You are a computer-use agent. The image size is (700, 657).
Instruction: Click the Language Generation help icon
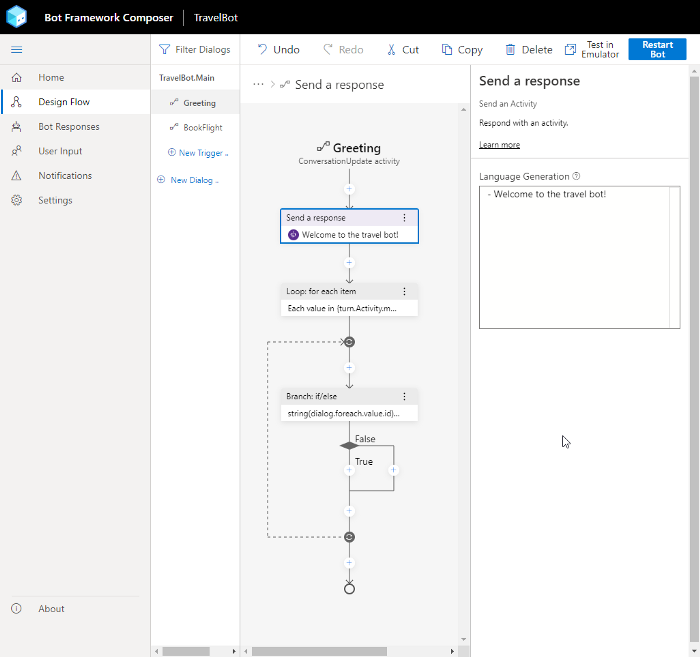pos(576,176)
